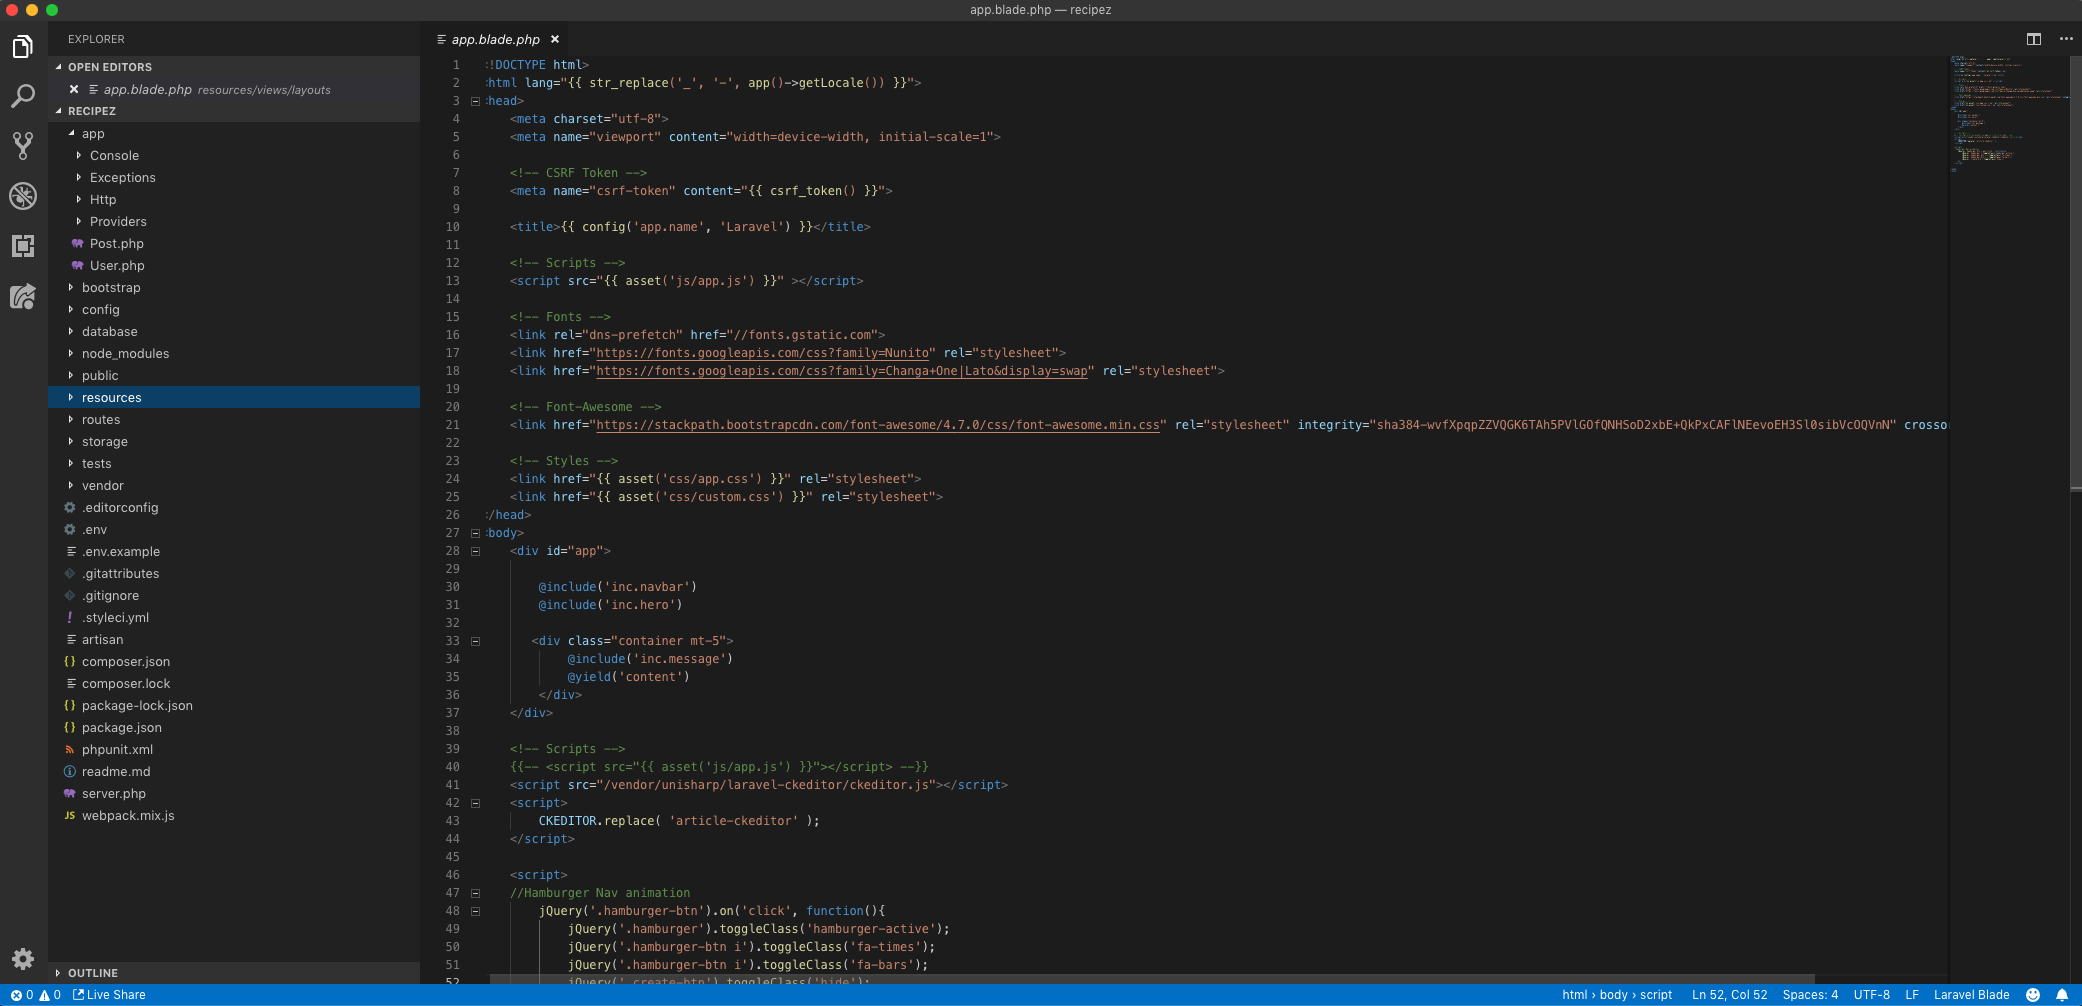The height and width of the screenshot is (1006, 2082).
Task: Split the editor to the right
Action: click(x=2034, y=39)
